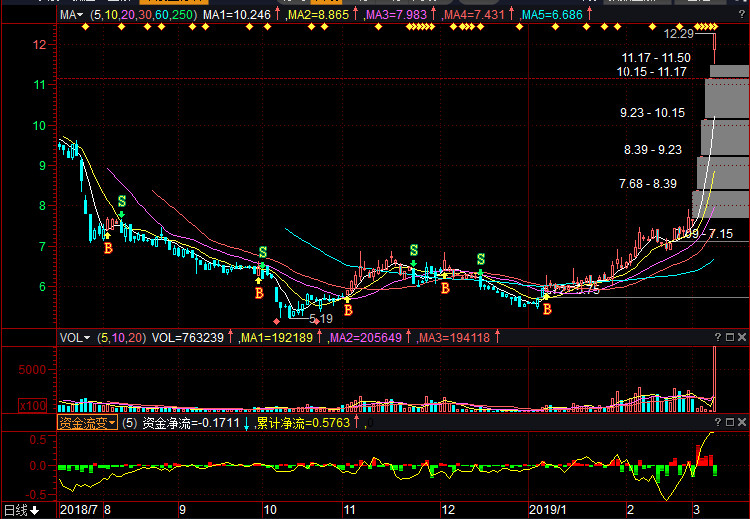Click the 8.39 - 9.23 price range label
750x519 pixels.
(653, 150)
